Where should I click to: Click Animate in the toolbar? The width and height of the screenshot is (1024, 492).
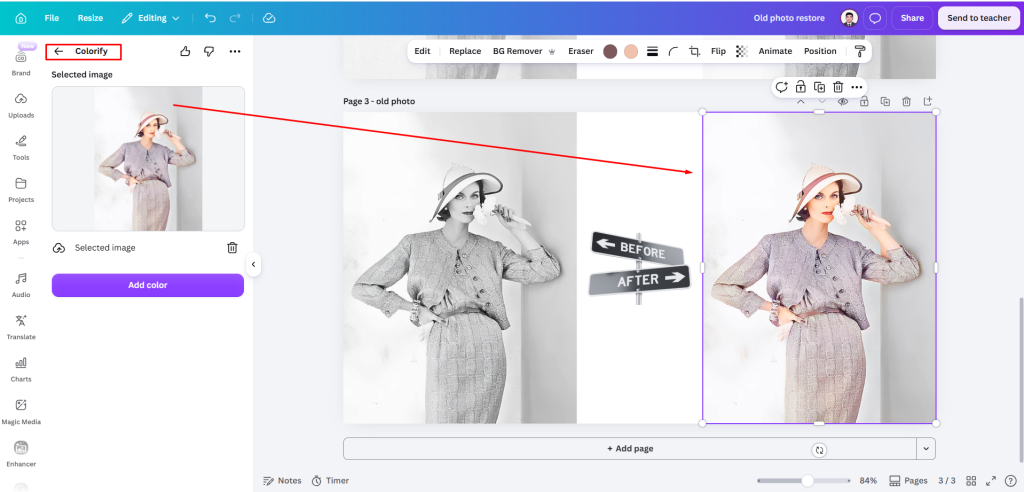(x=775, y=51)
